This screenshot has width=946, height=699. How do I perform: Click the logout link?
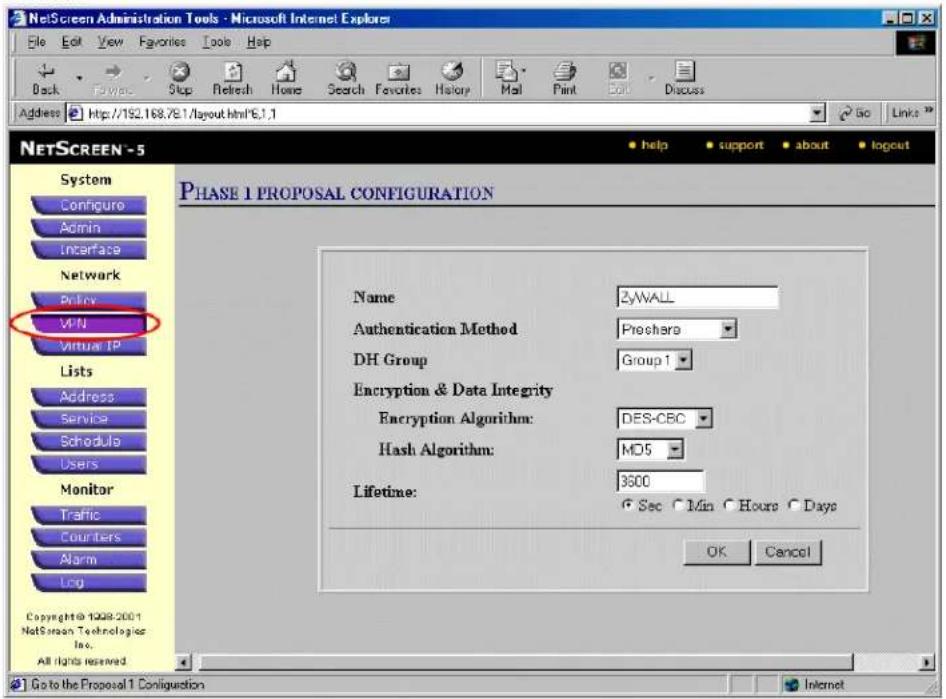pyautogui.click(x=890, y=145)
